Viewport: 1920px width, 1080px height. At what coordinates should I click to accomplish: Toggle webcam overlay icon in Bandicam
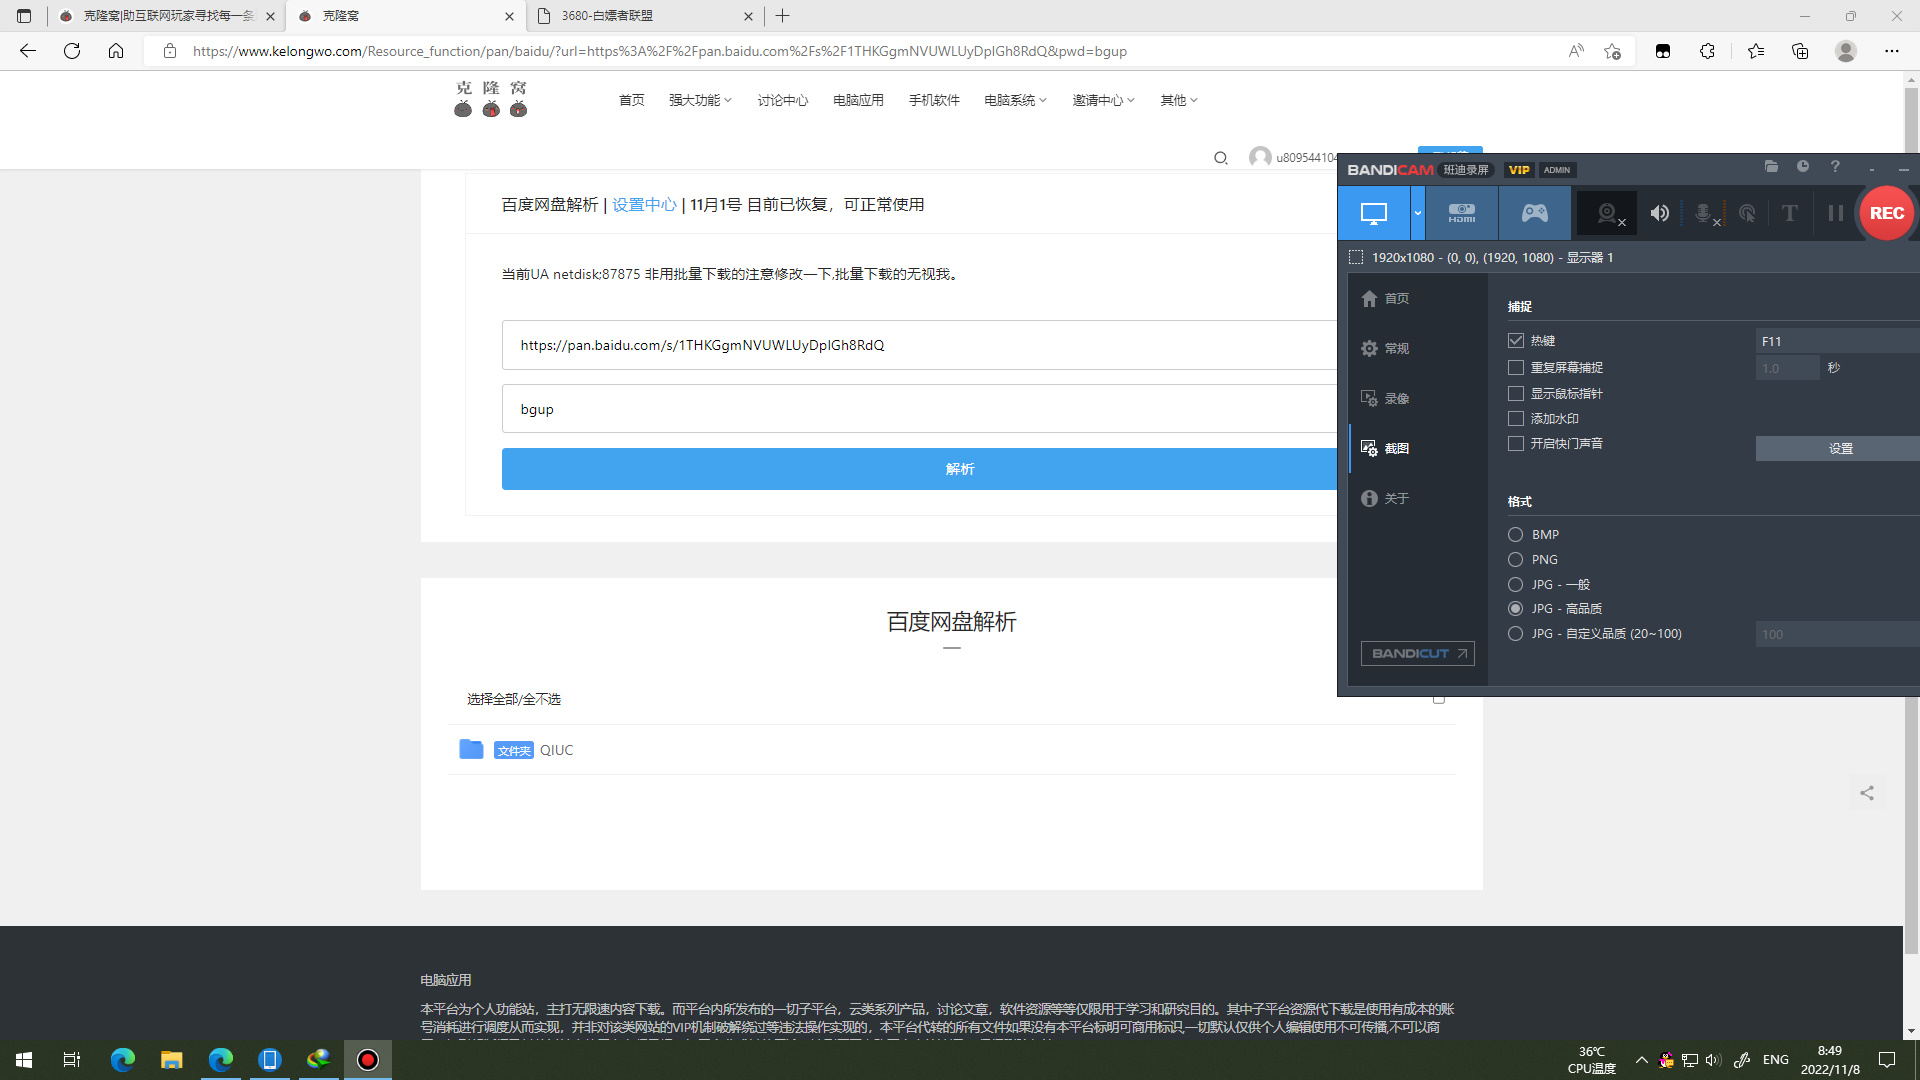pos(1607,213)
